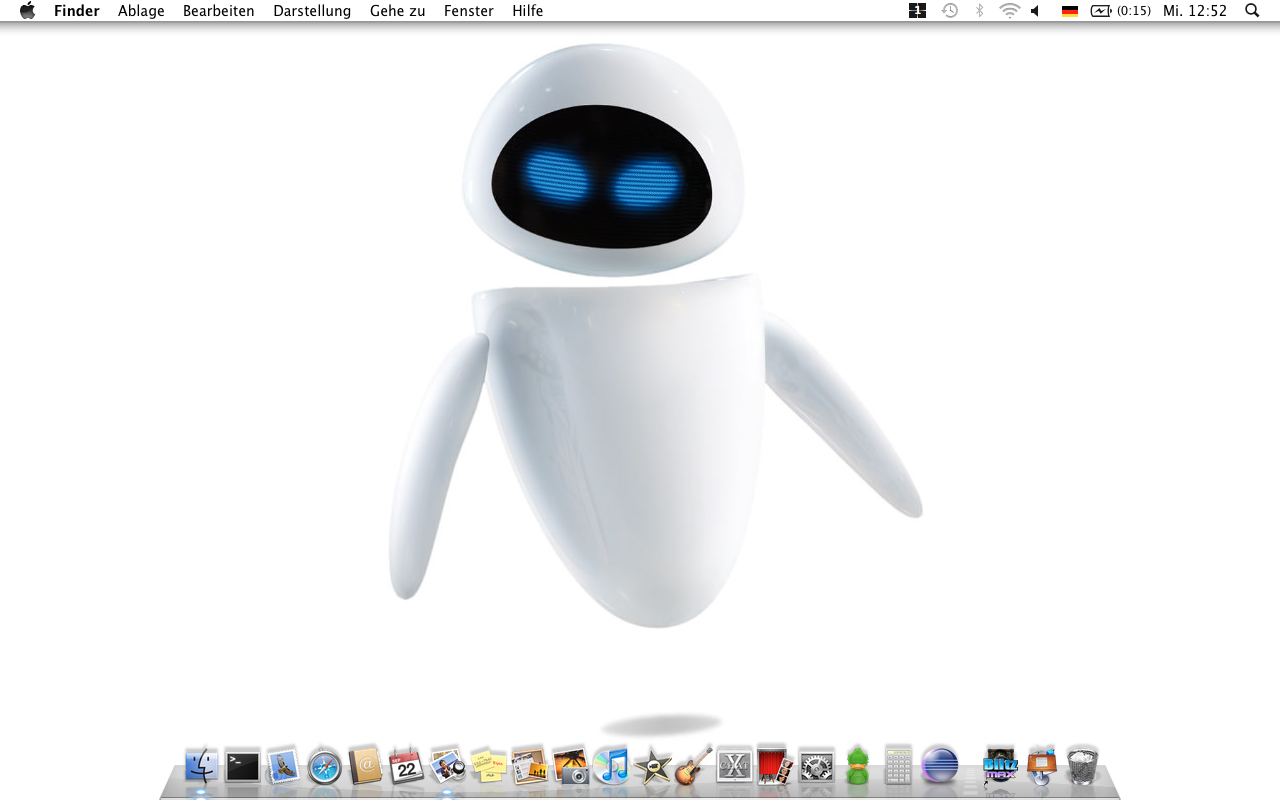Launch GarageBand guitar icon
This screenshot has height=800, width=1280.
(x=693, y=766)
